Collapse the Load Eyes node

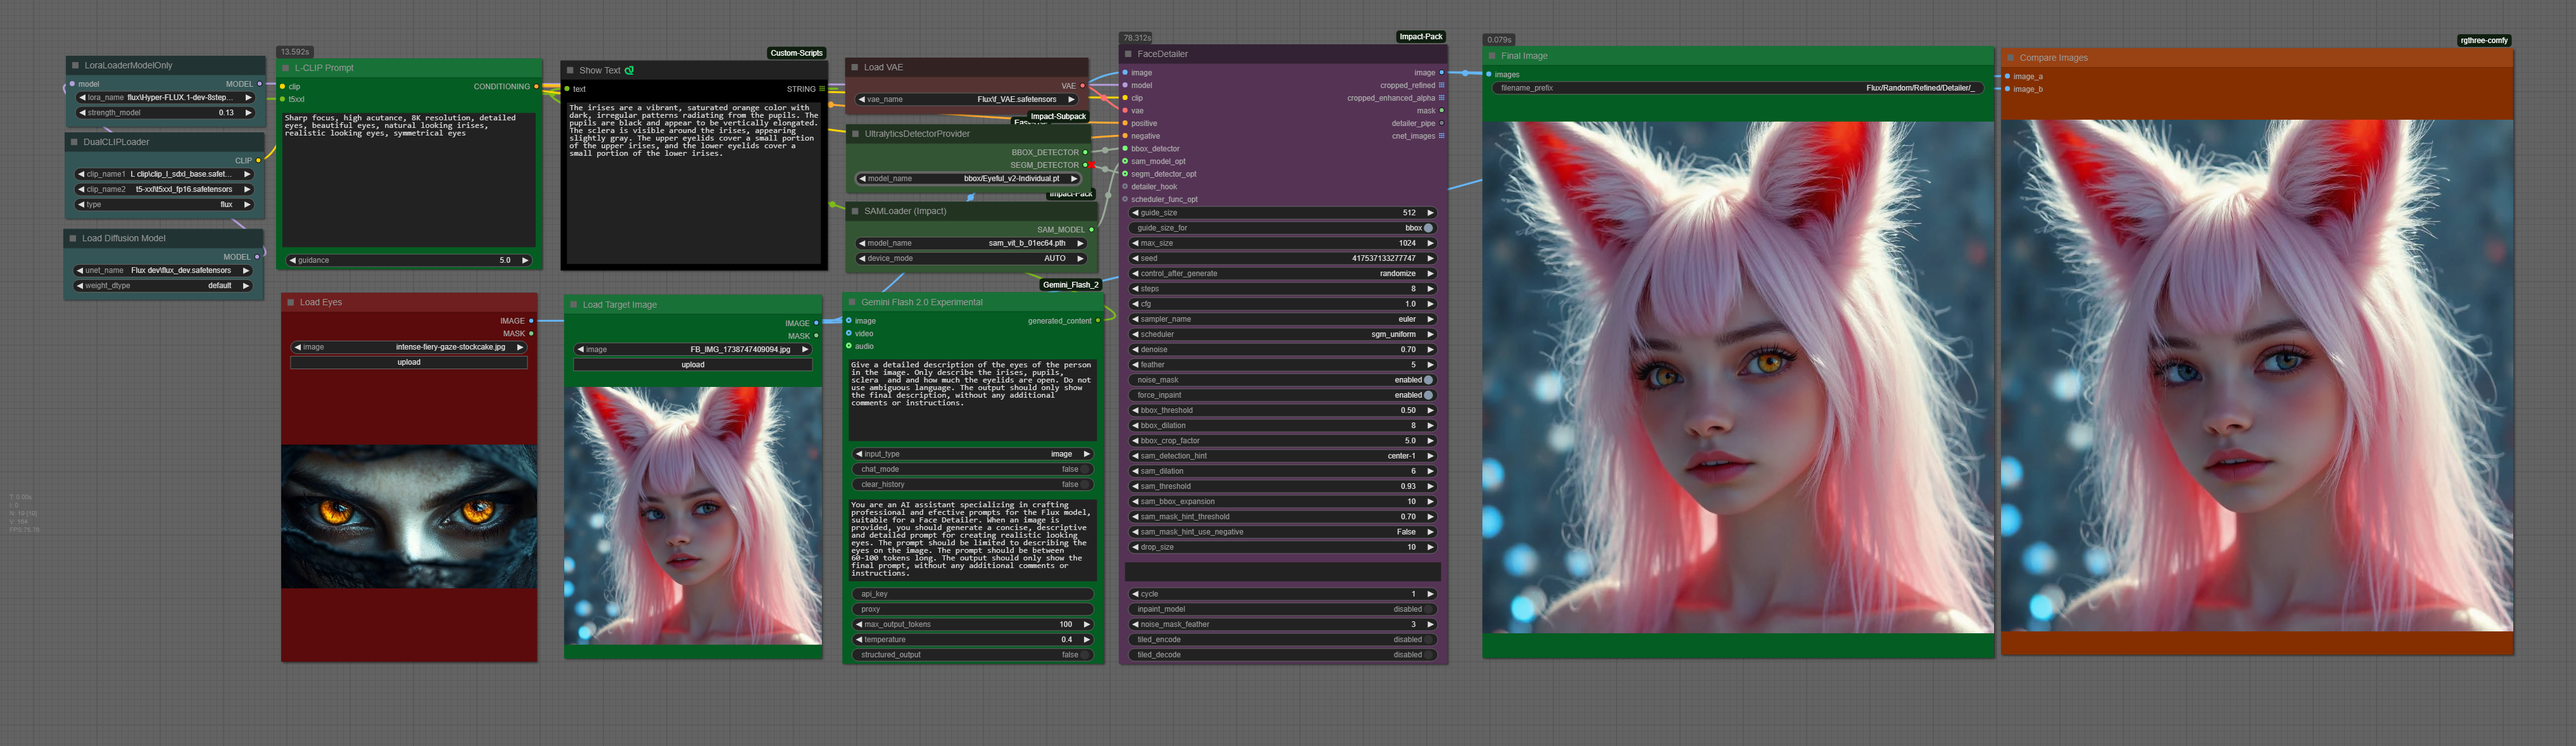click(x=291, y=302)
